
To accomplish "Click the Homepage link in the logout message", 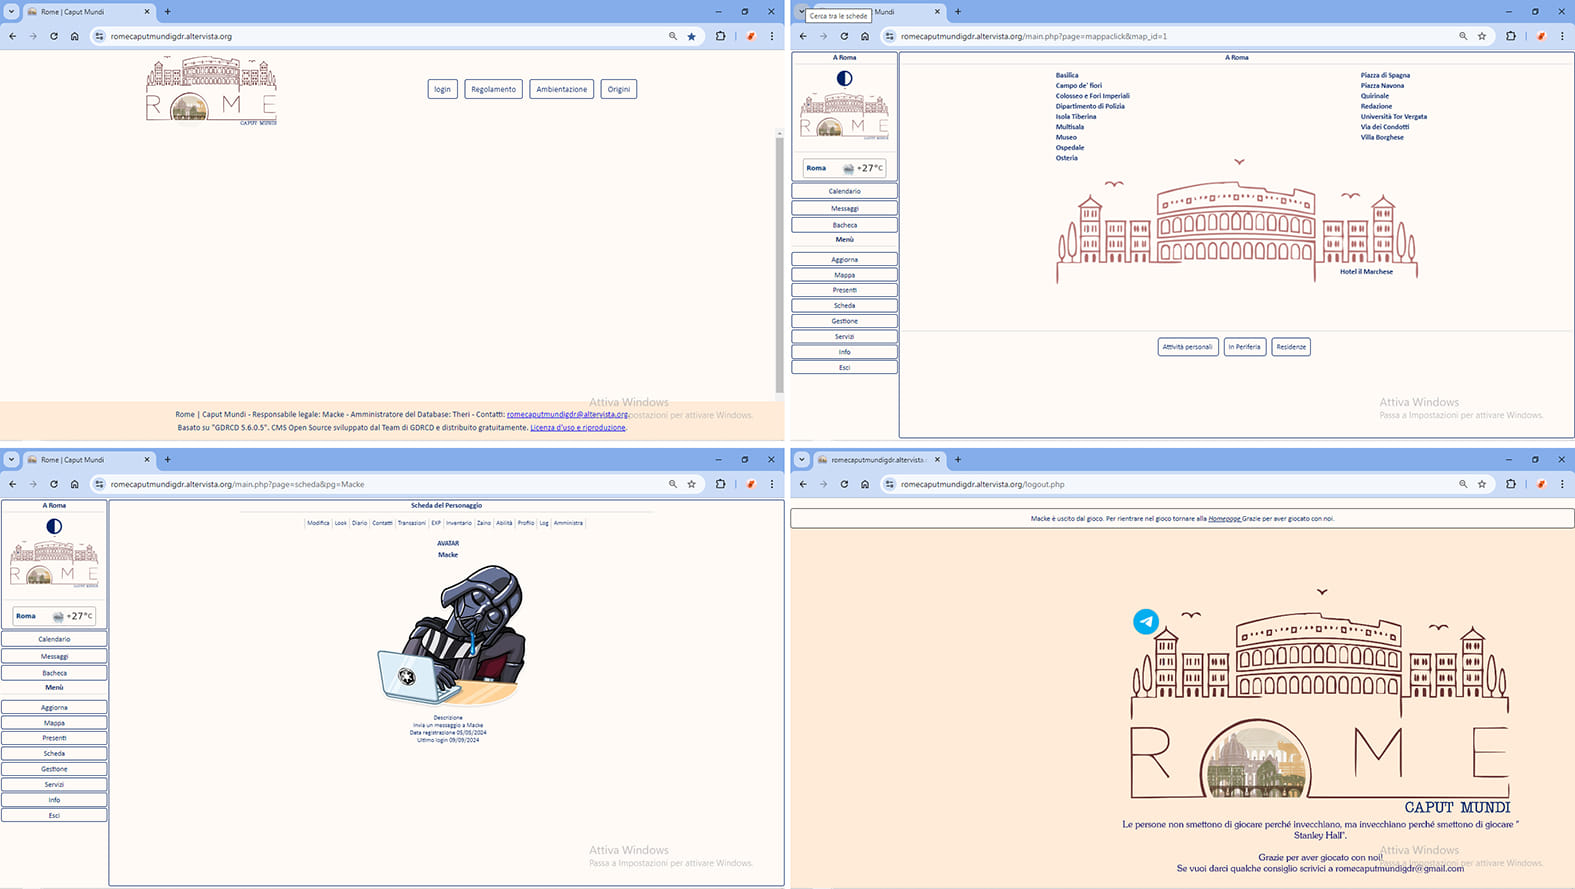I will click(1224, 519).
